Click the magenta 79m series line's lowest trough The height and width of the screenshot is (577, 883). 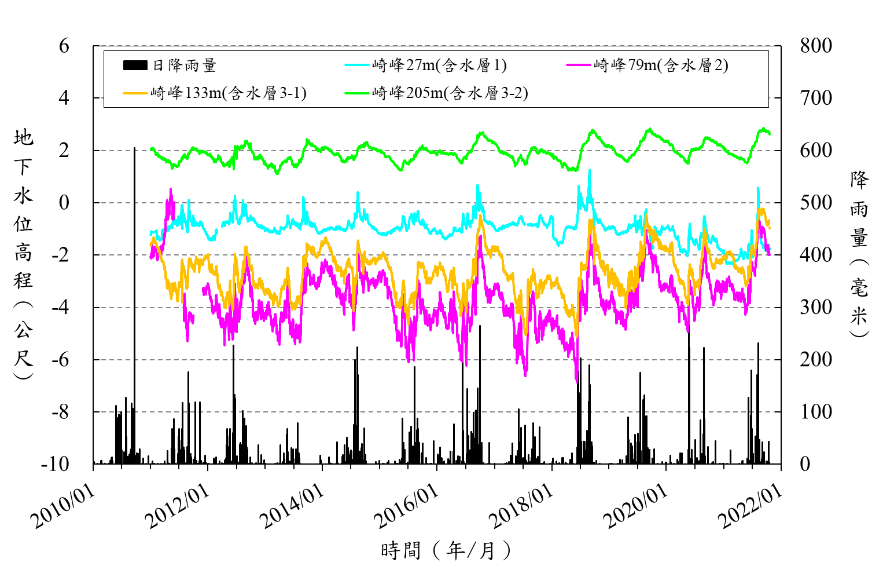(576, 379)
